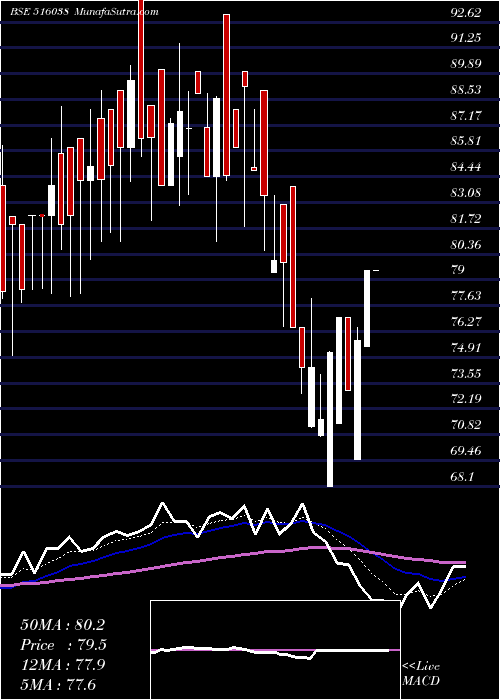Click the 84.44 price axis label
The height and width of the screenshot is (700, 500).
pyautogui.click(x=466, y=167)
